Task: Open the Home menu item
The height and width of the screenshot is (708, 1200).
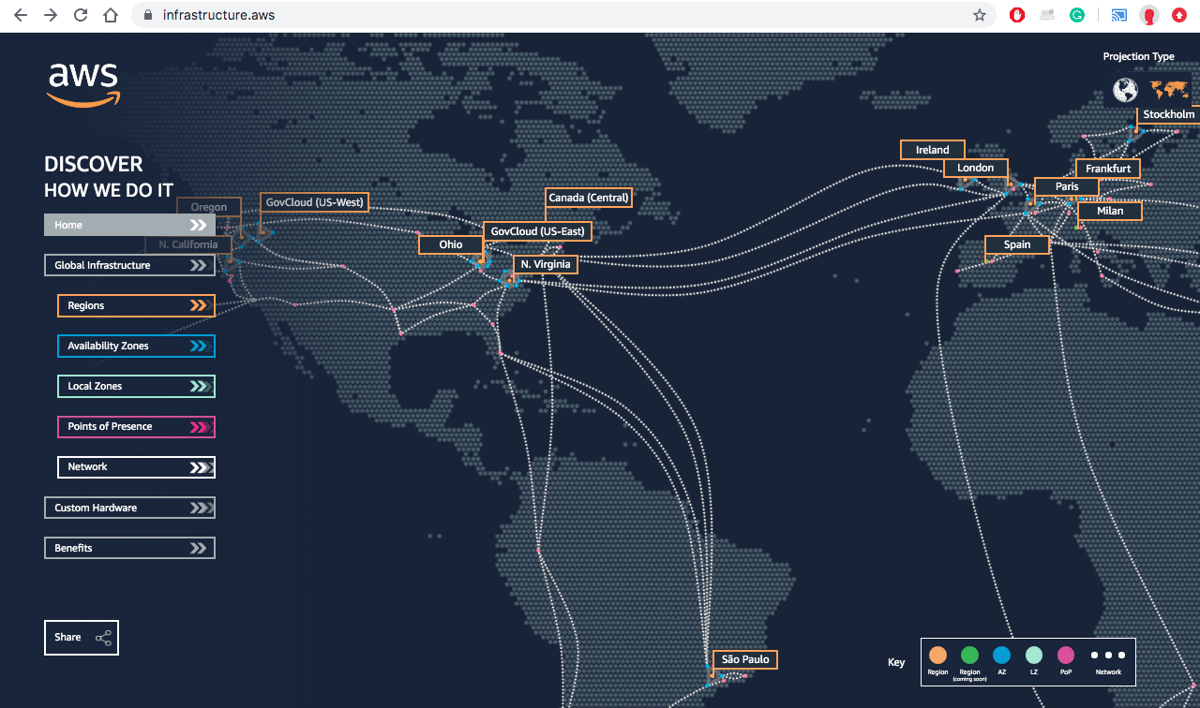Action: [129, 225]
